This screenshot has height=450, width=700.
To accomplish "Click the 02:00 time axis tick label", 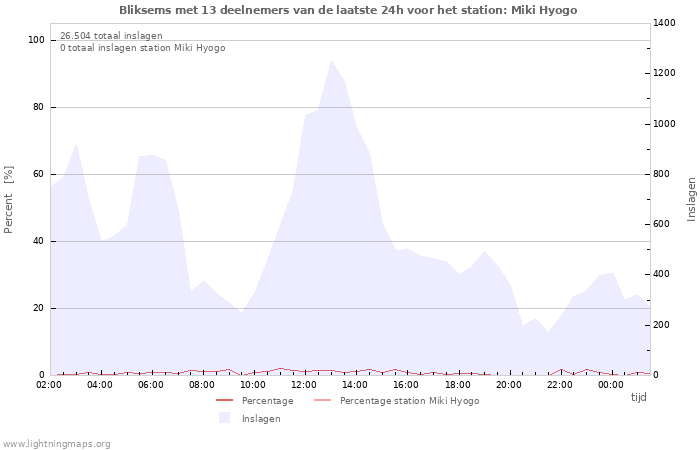I will coord(50,385).
